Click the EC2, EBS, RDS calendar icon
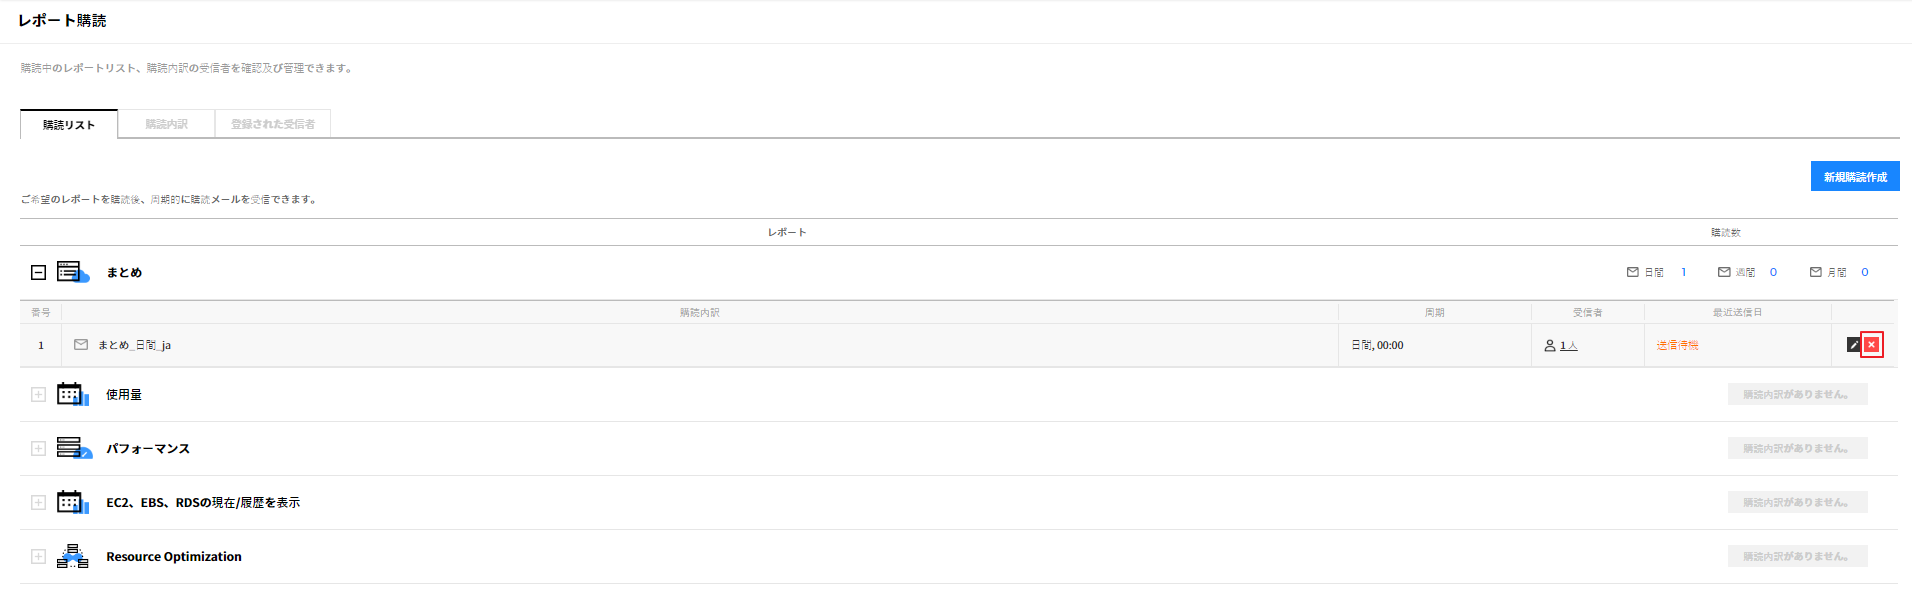Image resolution: width=1912 pixels, height=590 pixels. [73, 502]
